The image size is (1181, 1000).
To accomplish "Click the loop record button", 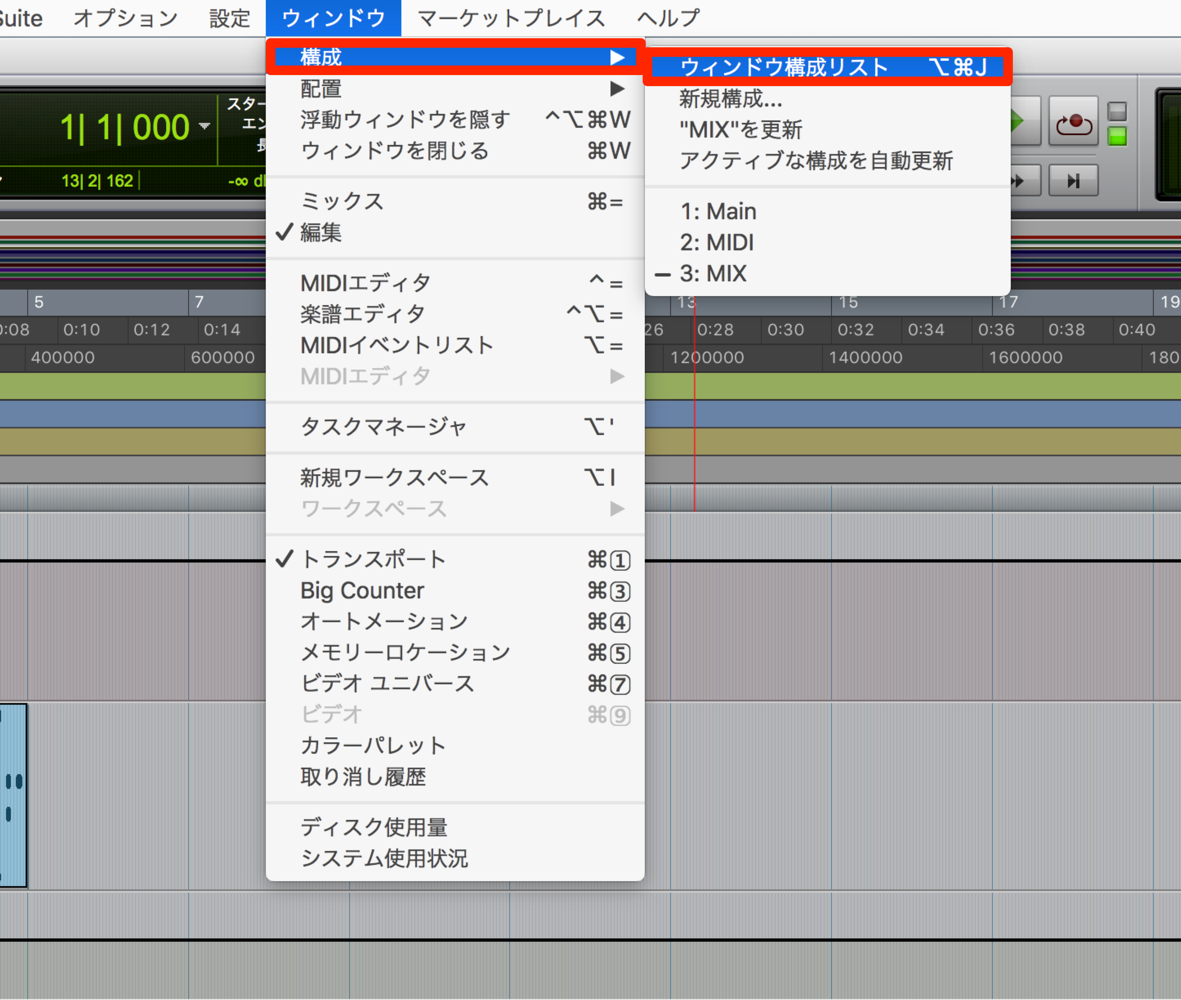I will click(x=1073, y=122).
